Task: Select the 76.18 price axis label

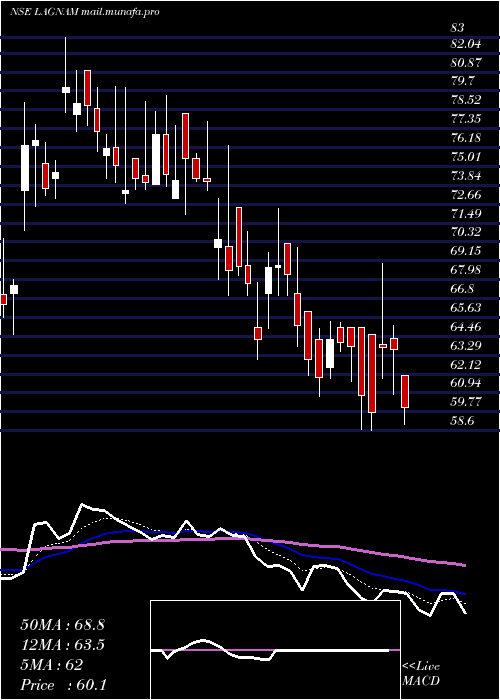Action: point(466,138)
